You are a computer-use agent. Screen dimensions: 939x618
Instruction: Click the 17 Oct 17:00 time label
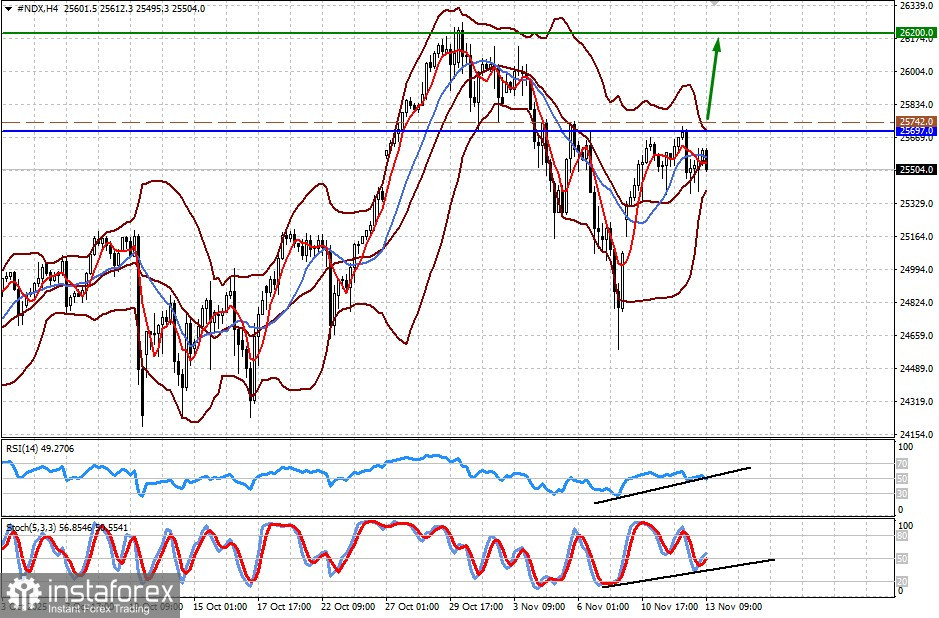[285, 607]
